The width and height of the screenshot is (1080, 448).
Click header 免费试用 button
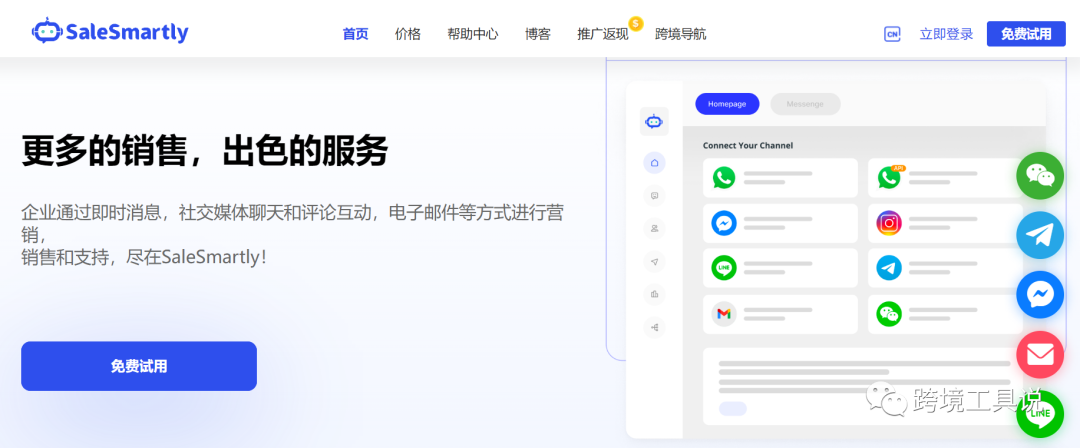tap(1026, 34)
